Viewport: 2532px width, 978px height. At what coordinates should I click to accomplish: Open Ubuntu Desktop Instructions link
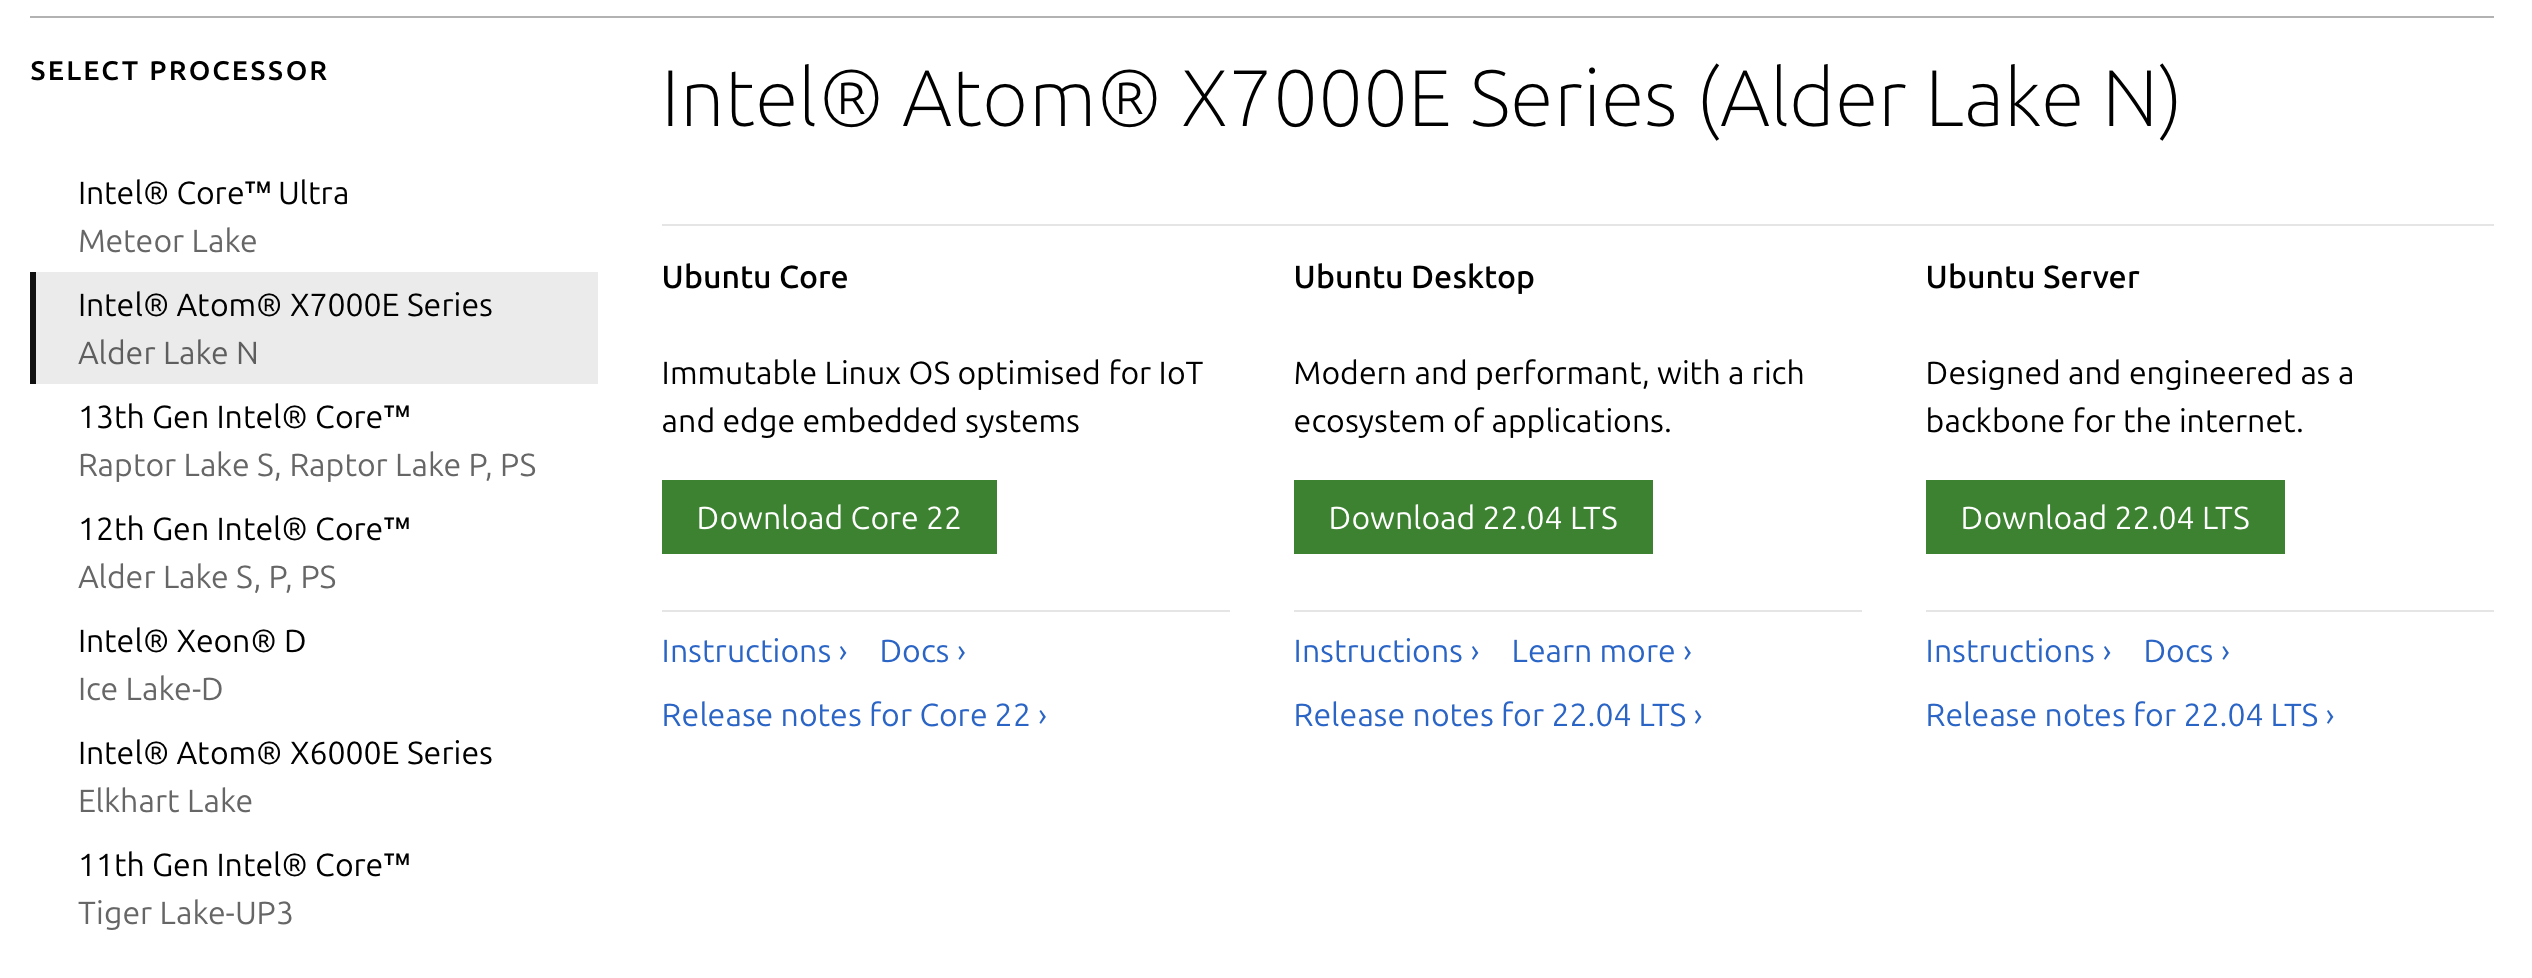[1386, 651]
